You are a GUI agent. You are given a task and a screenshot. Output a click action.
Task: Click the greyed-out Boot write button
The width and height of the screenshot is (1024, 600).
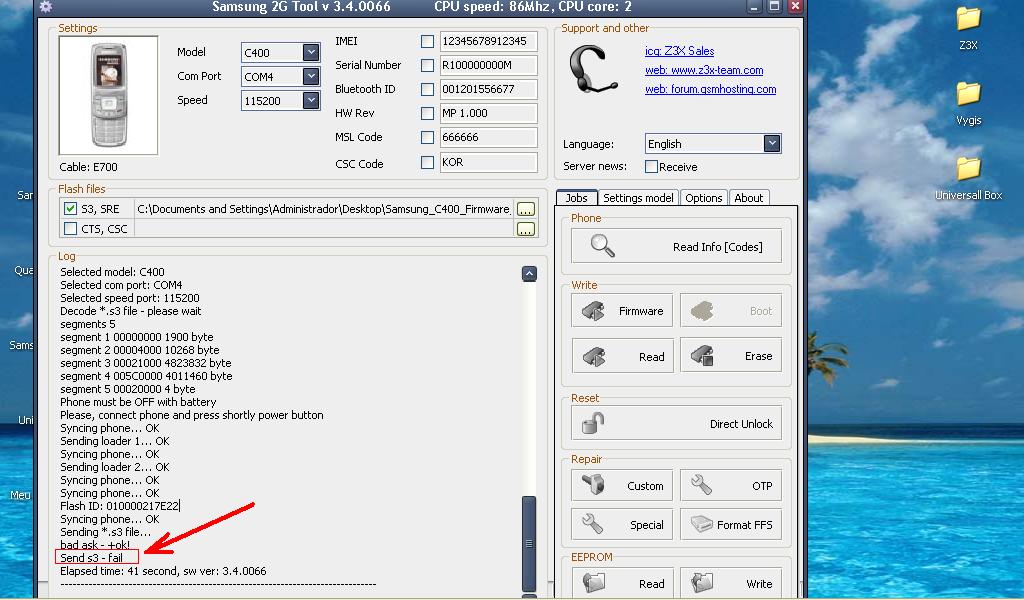731,310
